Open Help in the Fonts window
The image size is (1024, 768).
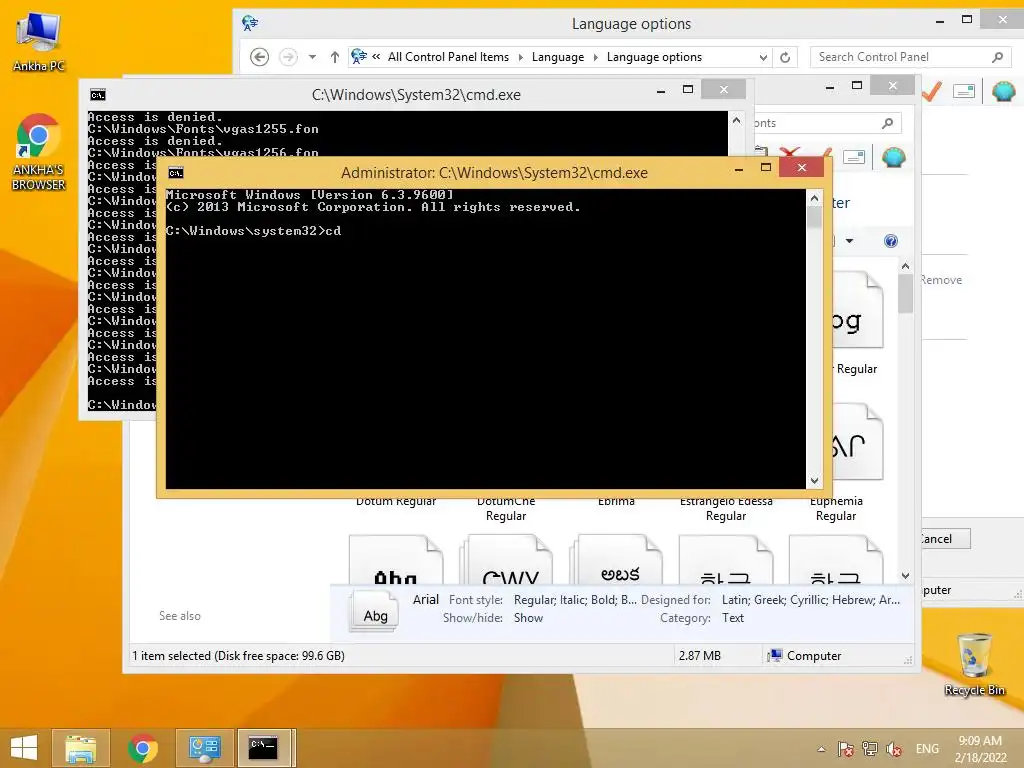click(x=891, y=241)
